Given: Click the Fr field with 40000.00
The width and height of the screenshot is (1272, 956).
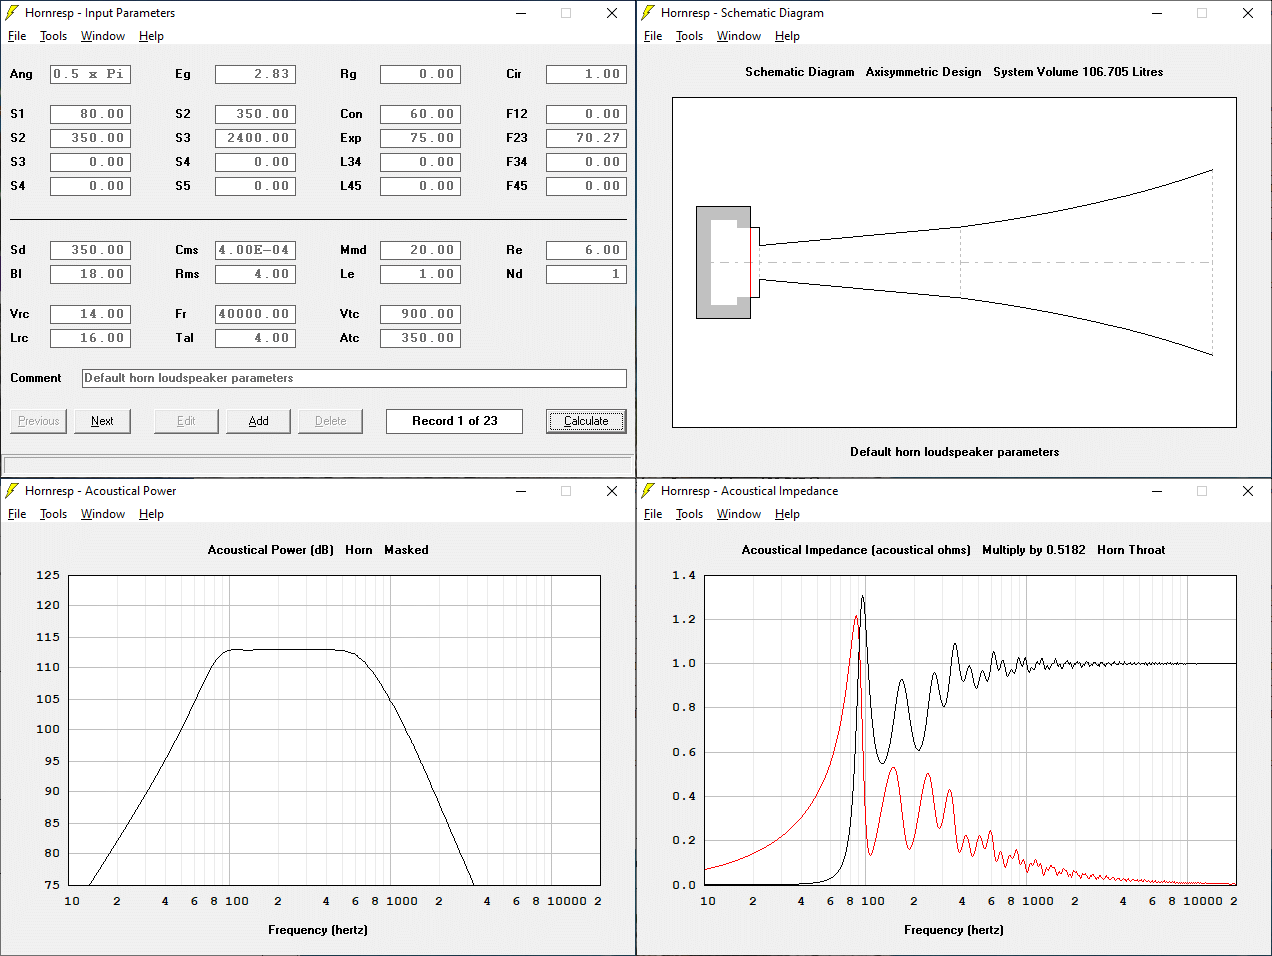Looking at the screenshot, I should [255, 314].
